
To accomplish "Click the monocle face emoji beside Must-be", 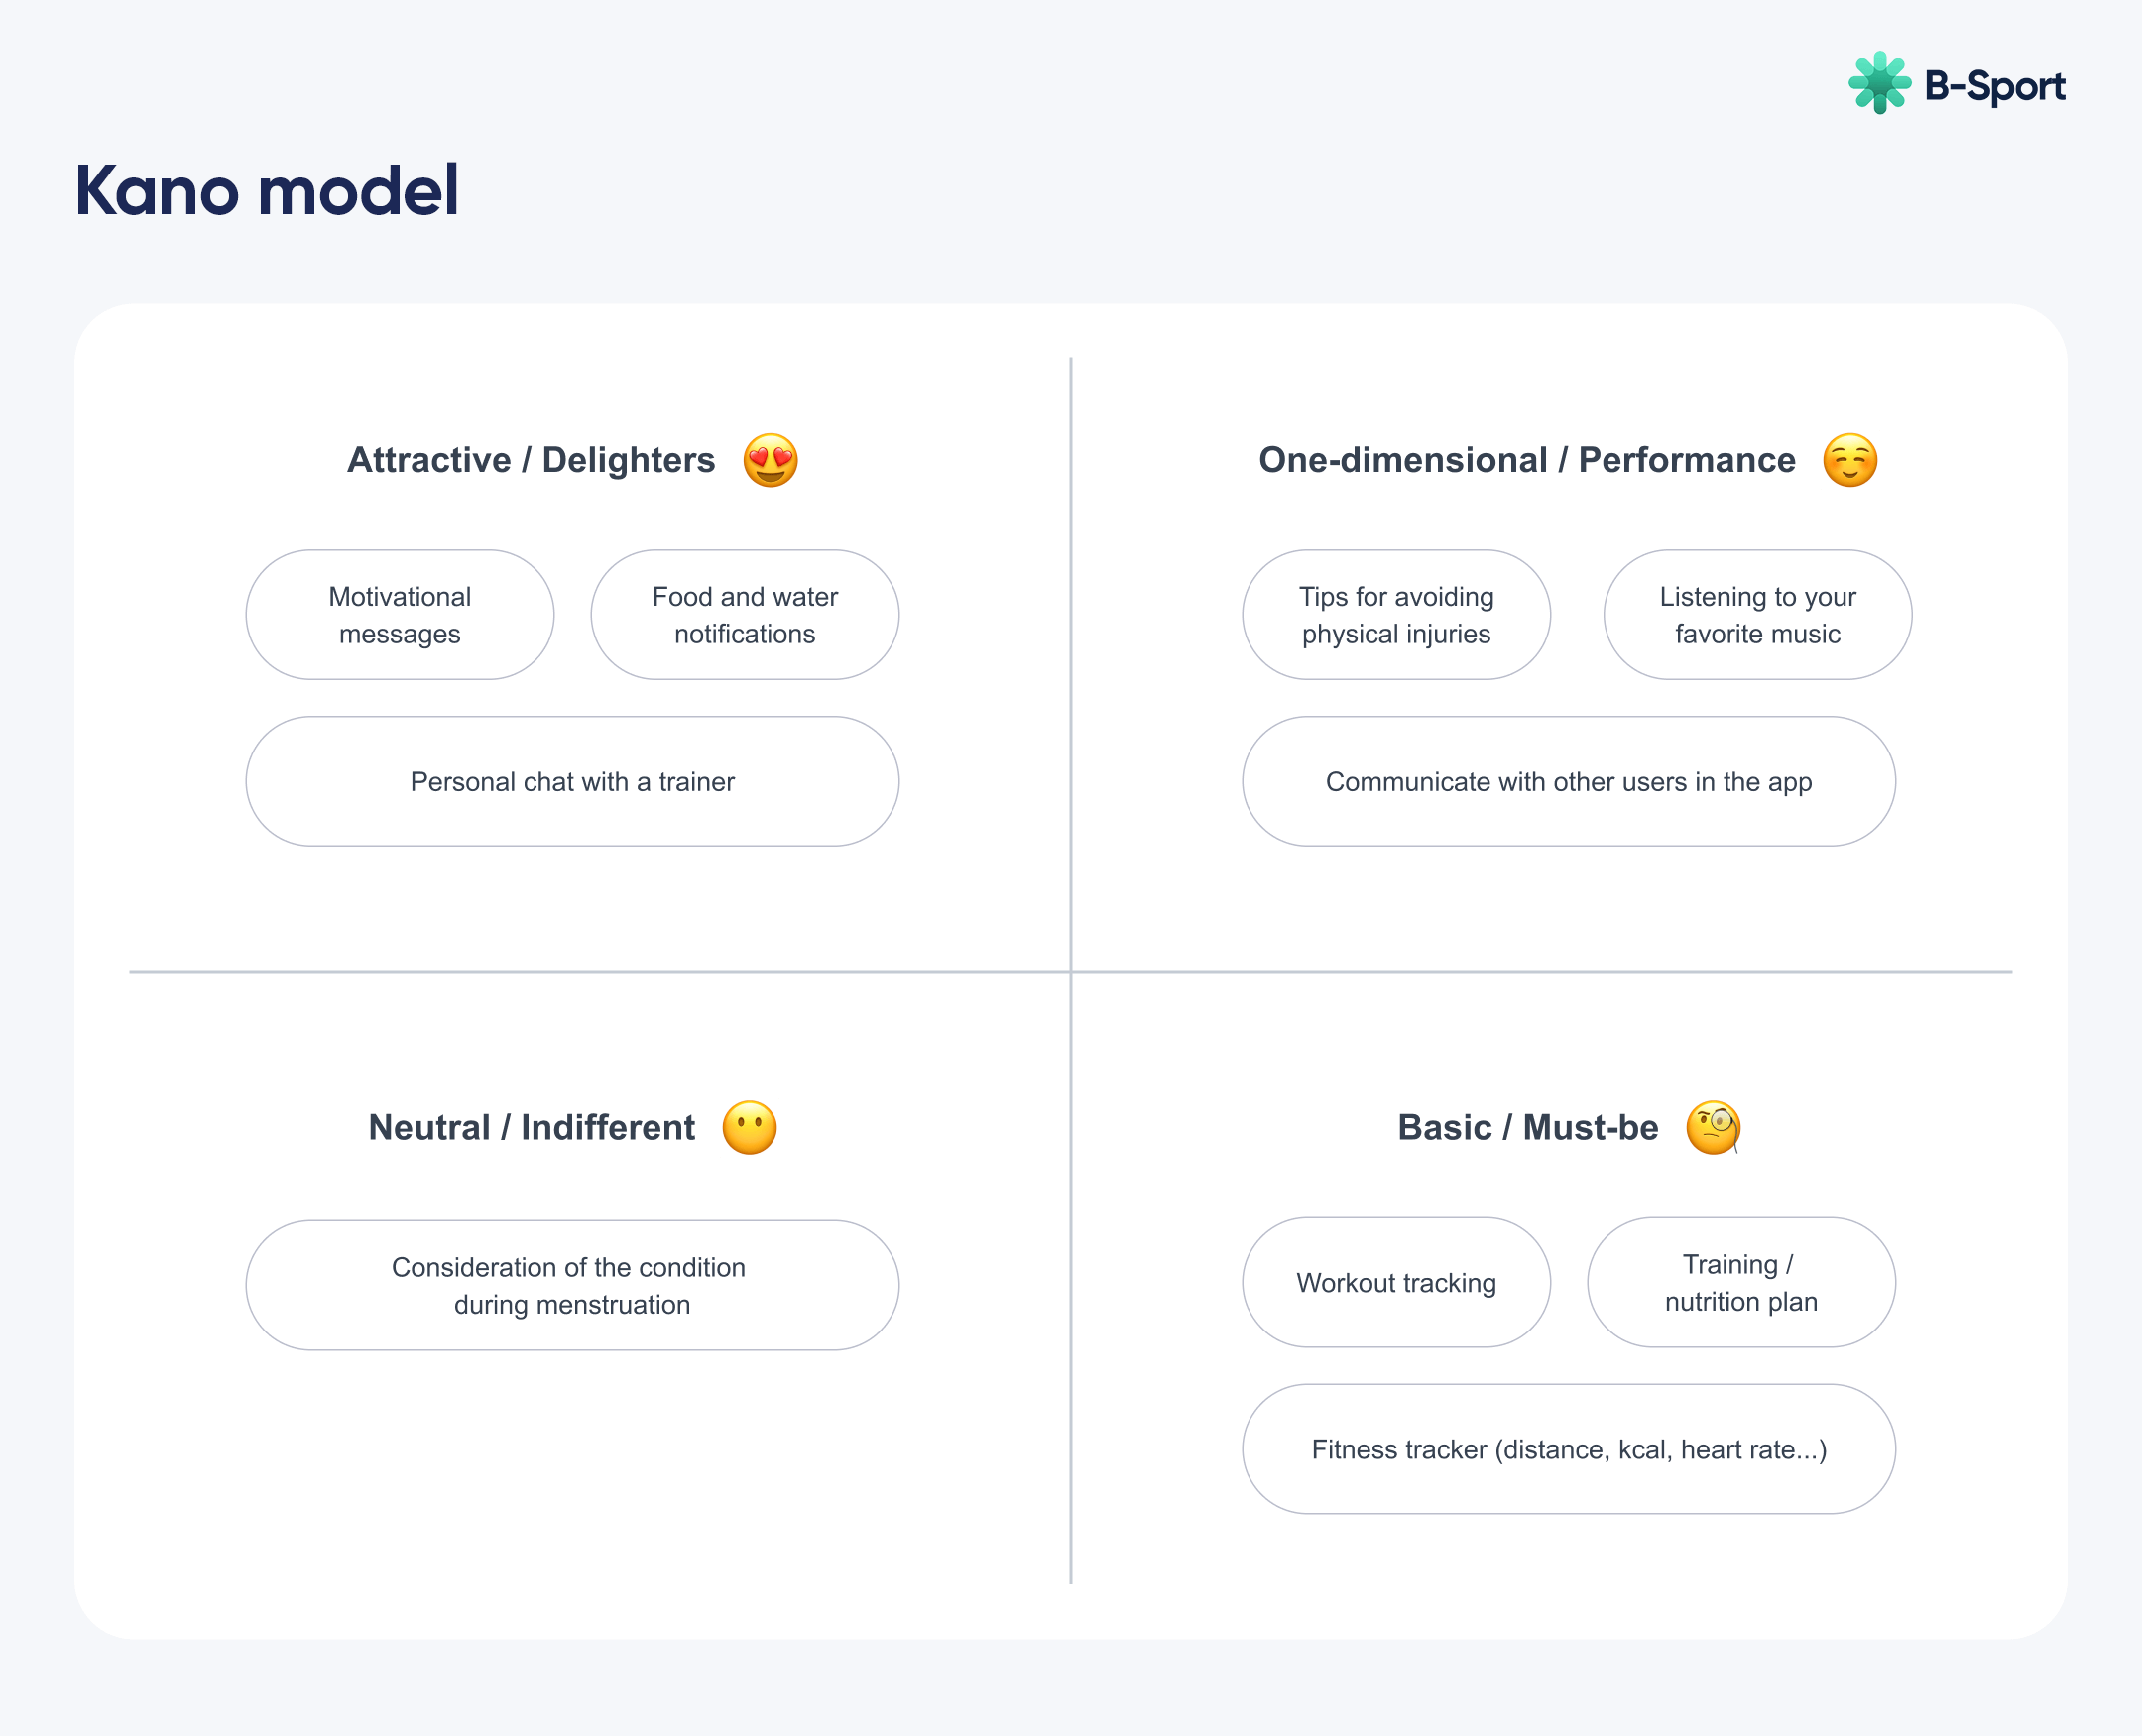I will pos(1713,1128).
